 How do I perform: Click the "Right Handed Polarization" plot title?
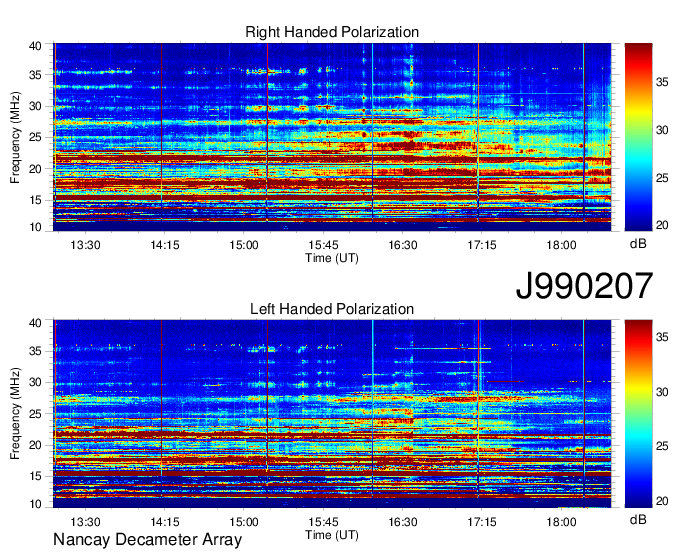(332, 32)
